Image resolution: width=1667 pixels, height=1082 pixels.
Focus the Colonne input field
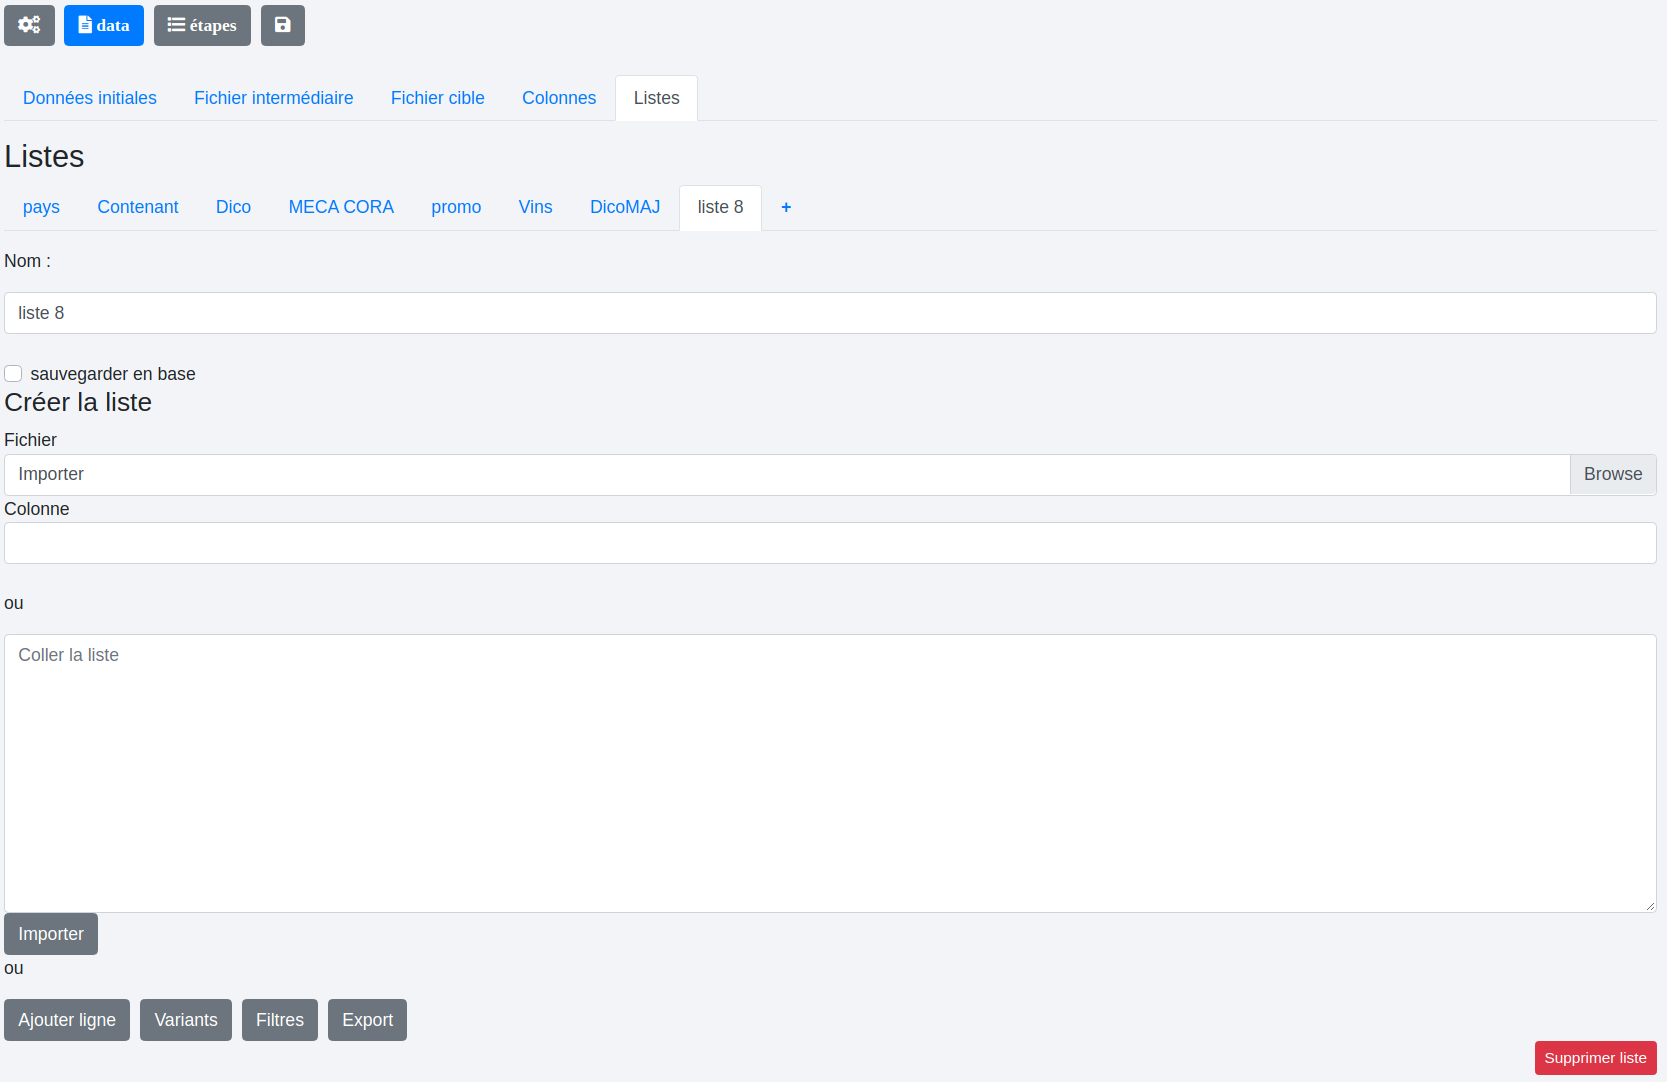pos(830,543)
